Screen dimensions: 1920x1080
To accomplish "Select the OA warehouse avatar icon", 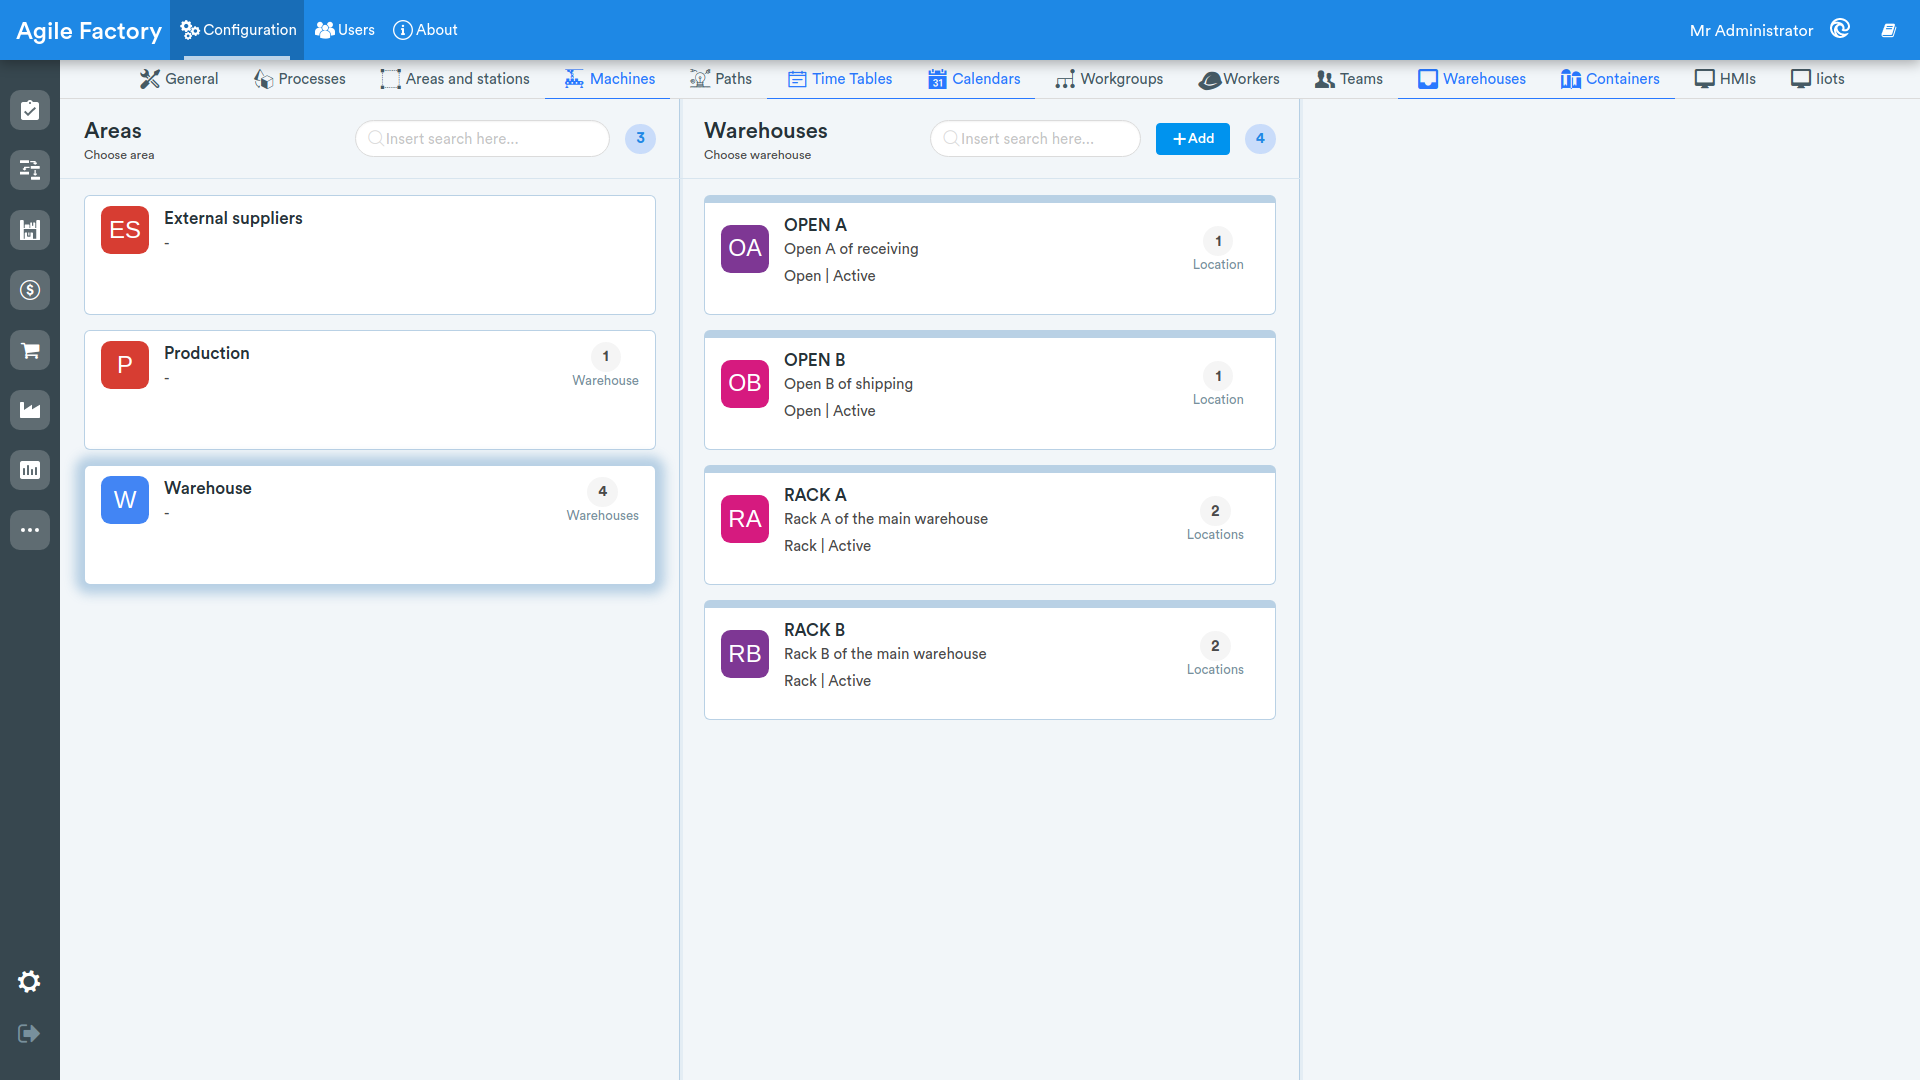I will (745, 249).
